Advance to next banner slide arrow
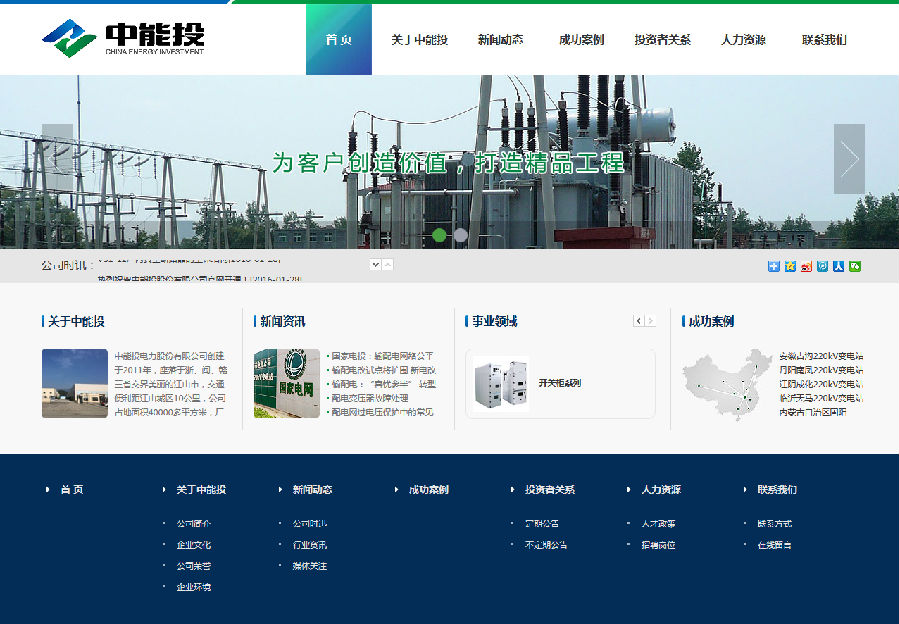Image resolution: width=899 pixels, height=624 pixels. point(849,159)
